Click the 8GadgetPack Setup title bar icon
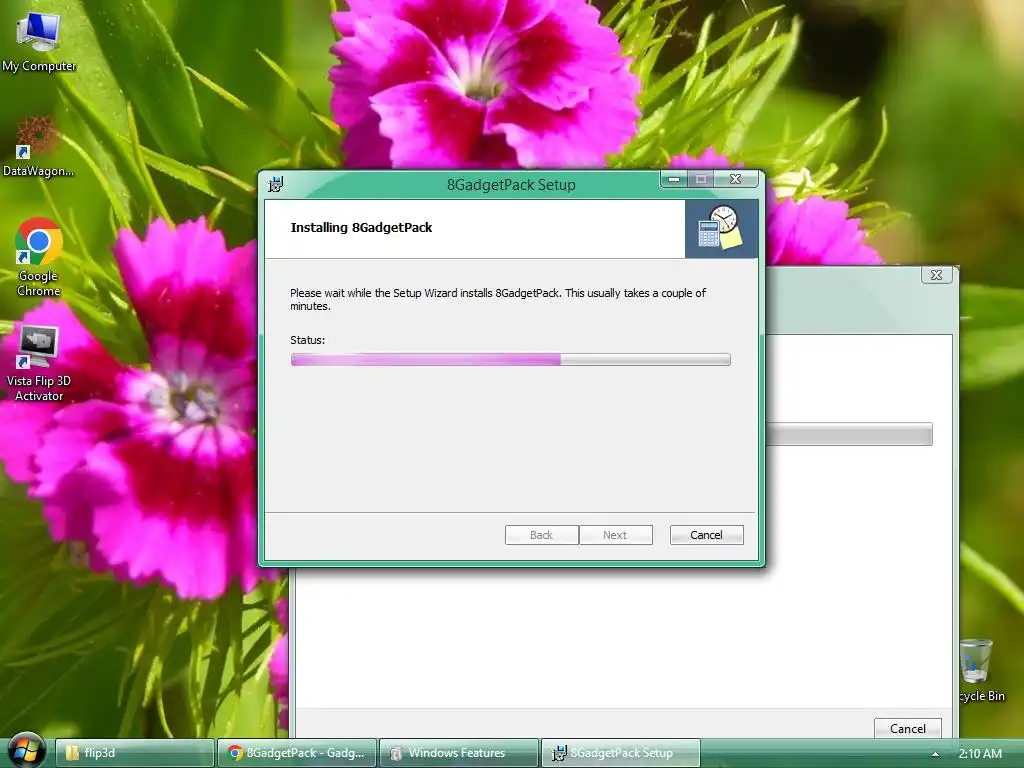 click(276, 185)
